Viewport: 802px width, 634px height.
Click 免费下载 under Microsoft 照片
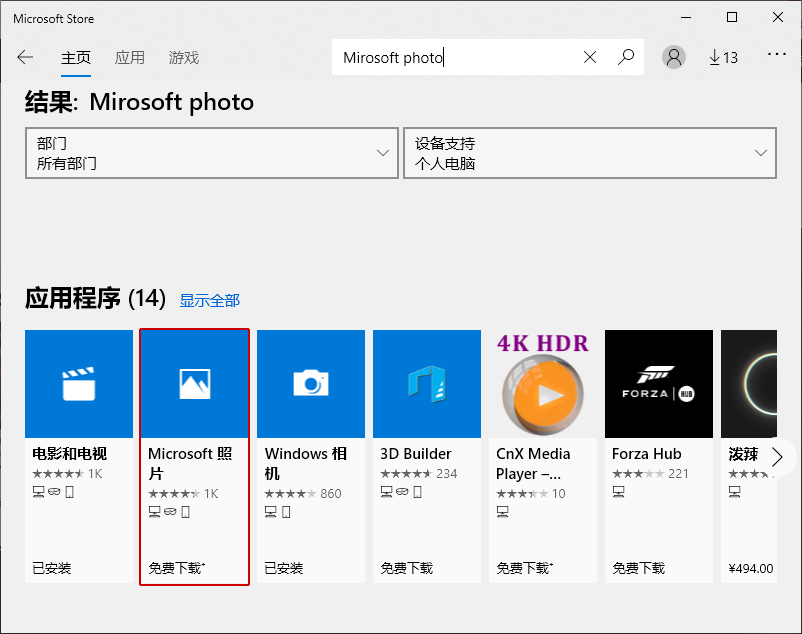point(176,568)
